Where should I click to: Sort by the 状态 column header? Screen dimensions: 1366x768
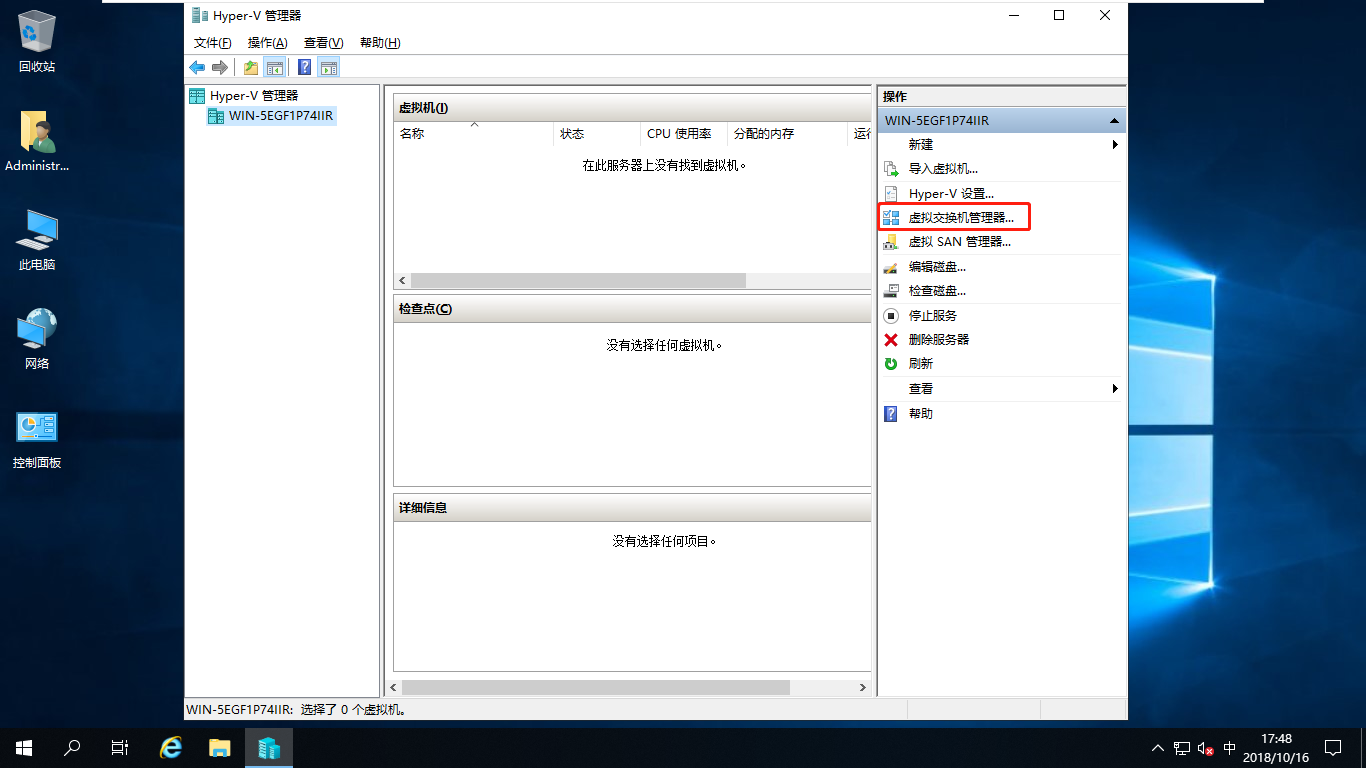click(597, 134)
